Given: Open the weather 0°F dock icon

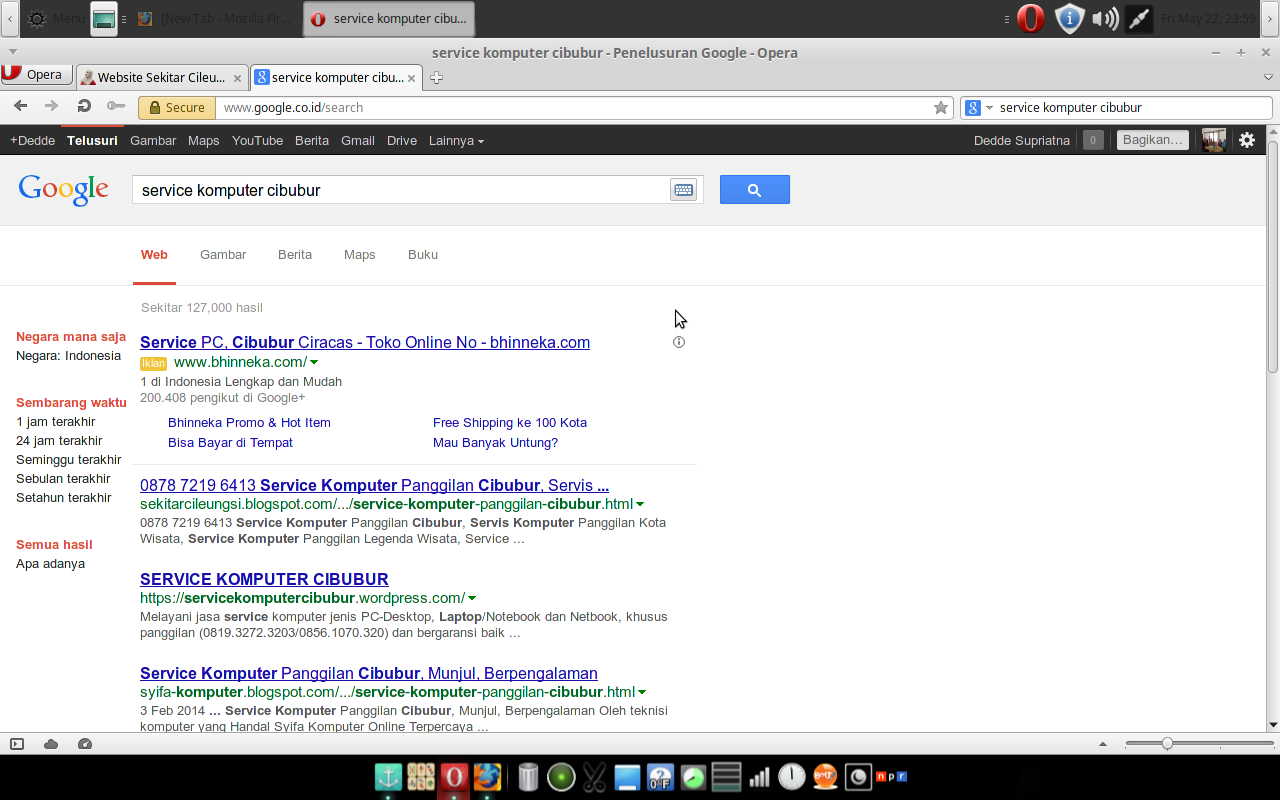Looking at the screenshot, I should [660, 777].
